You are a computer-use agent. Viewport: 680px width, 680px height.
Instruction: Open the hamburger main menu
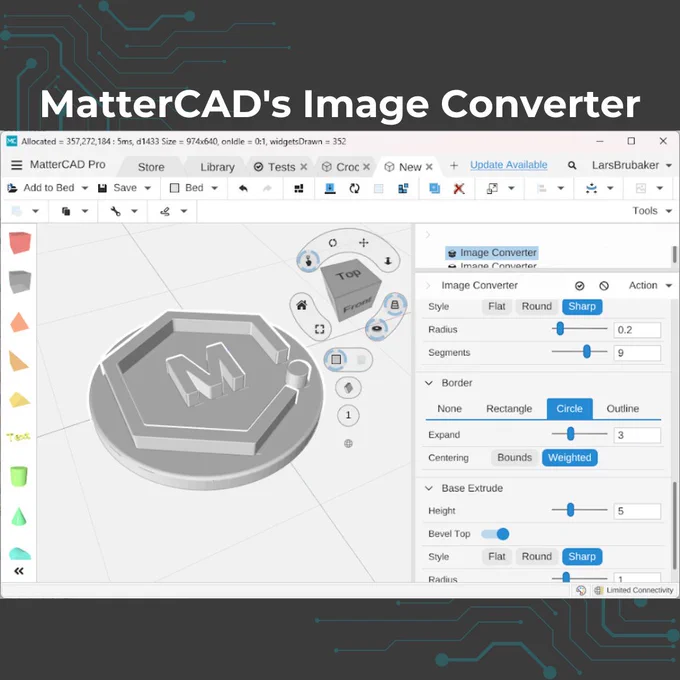[16, 165]
